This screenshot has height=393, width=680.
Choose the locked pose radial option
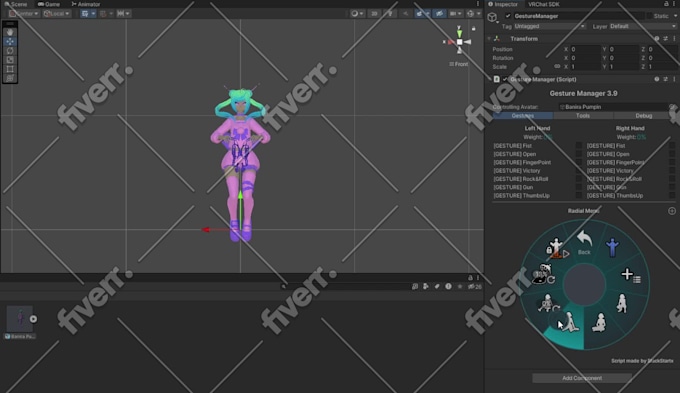557,248
